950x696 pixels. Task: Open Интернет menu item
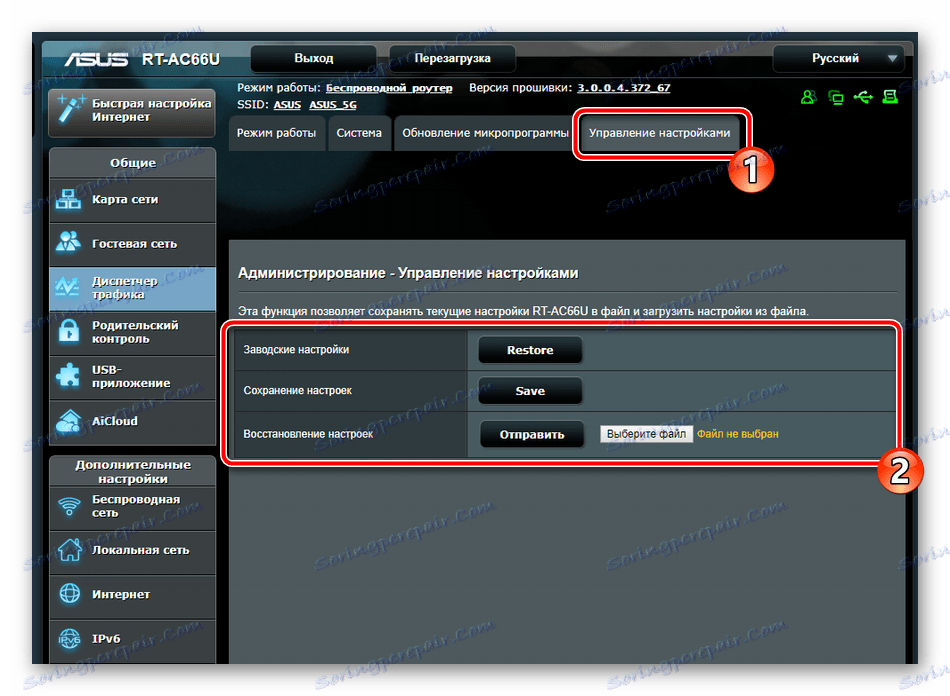pos(133,595)
